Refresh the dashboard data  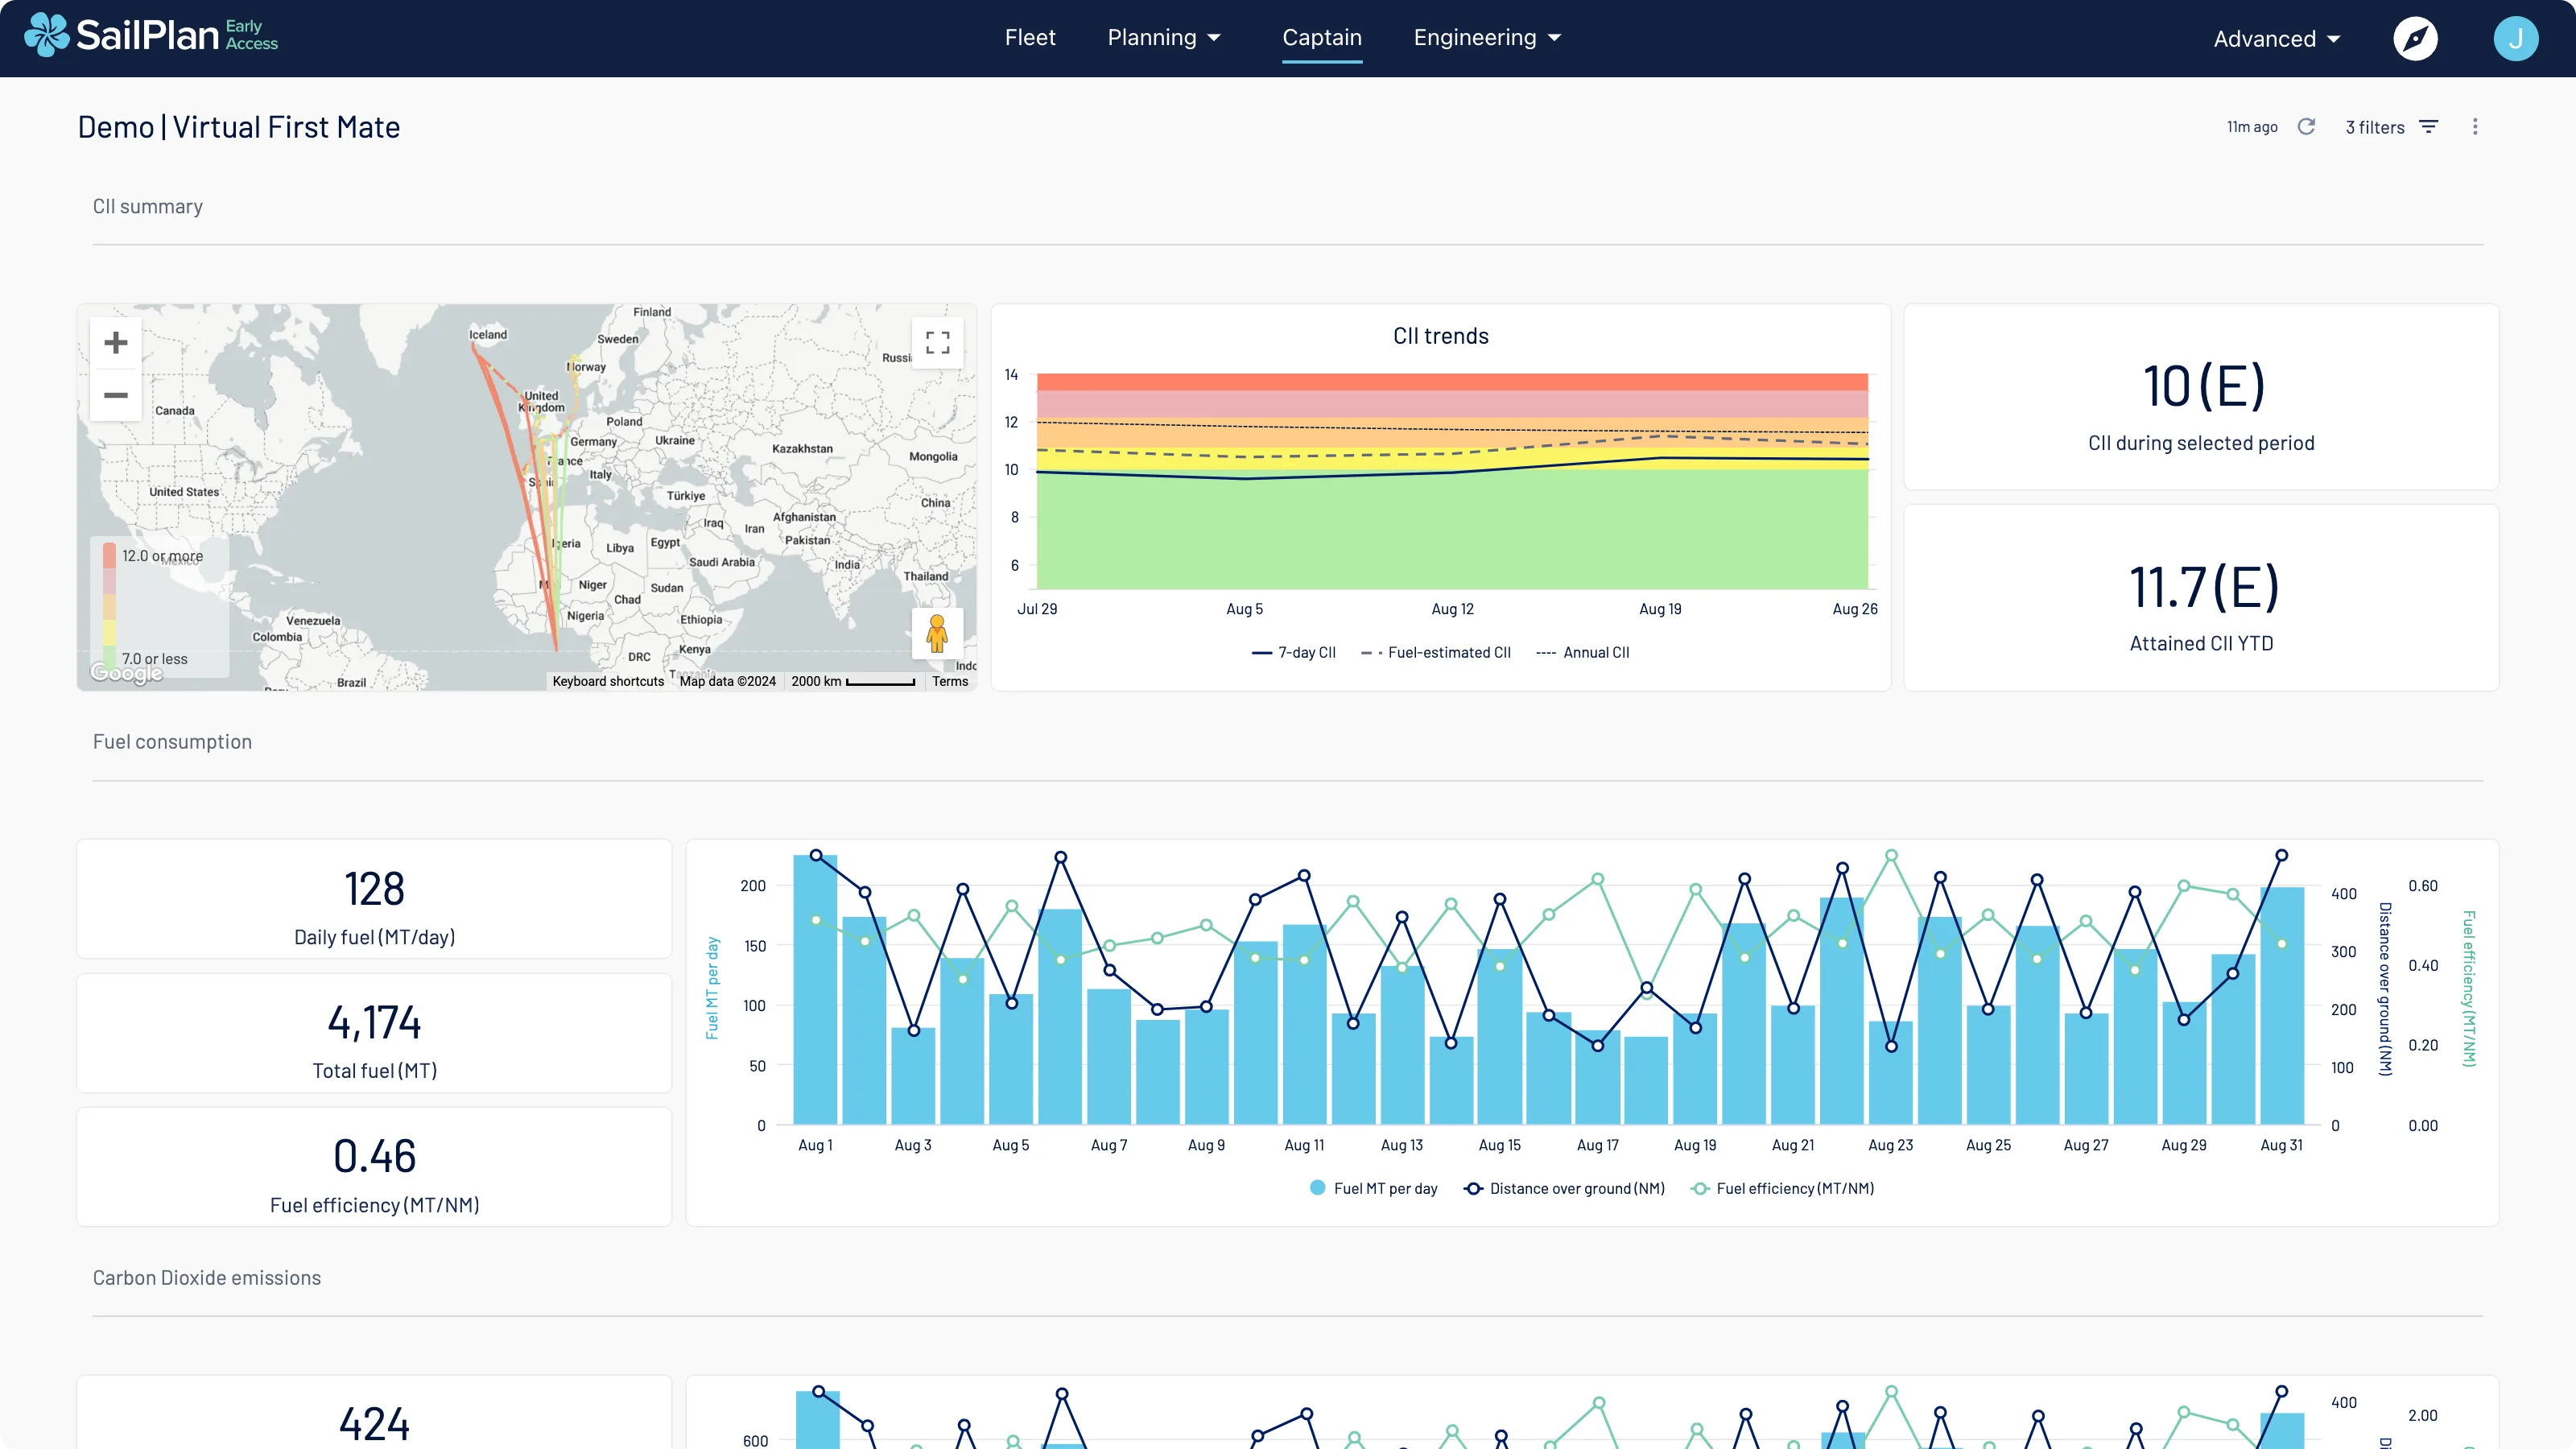coord(2307,127)
